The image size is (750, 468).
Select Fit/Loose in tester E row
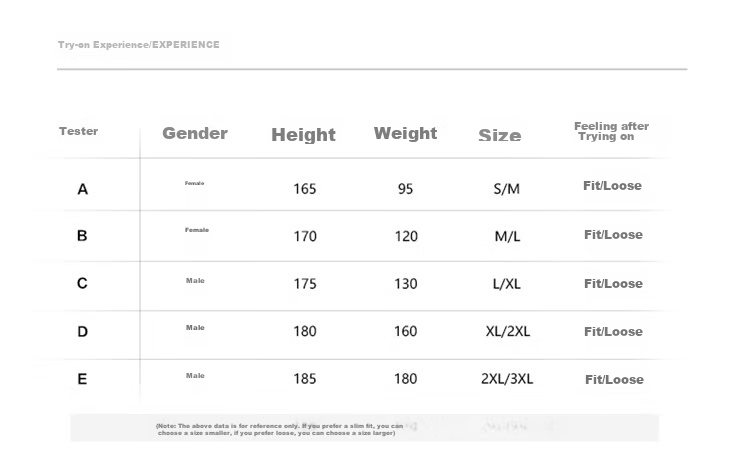click(x=614, y=379)
